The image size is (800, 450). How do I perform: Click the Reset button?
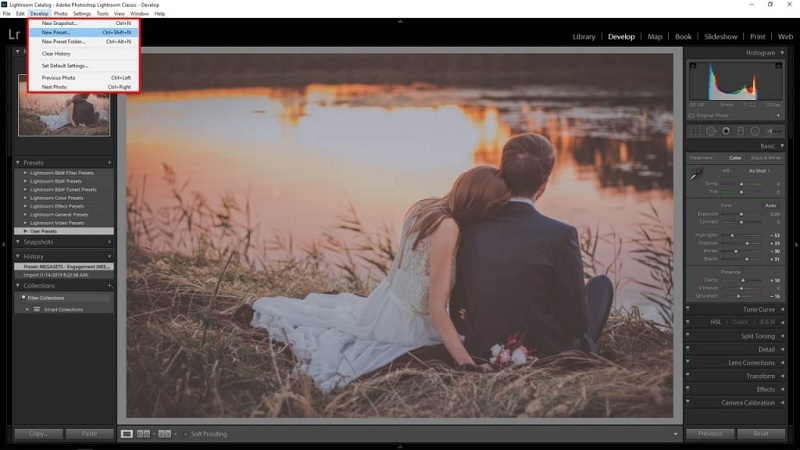[x=761, y=434]
